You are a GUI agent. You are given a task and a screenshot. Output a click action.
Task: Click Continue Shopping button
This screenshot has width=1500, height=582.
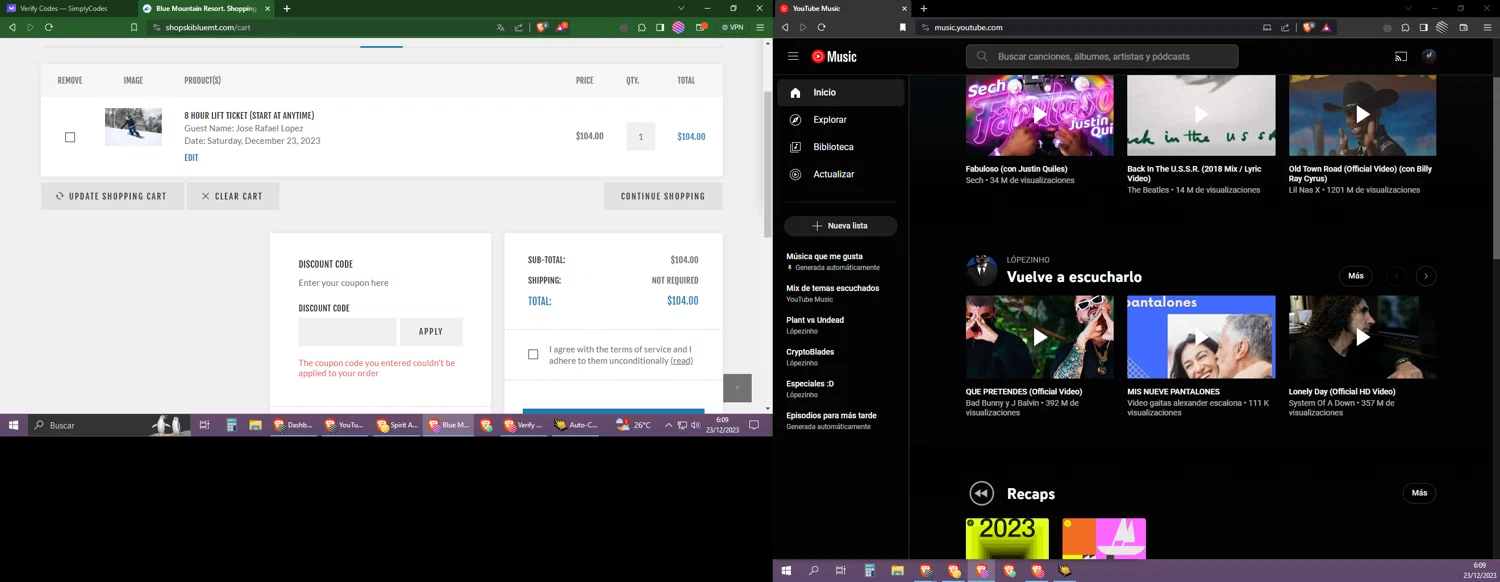coord(663,196)
